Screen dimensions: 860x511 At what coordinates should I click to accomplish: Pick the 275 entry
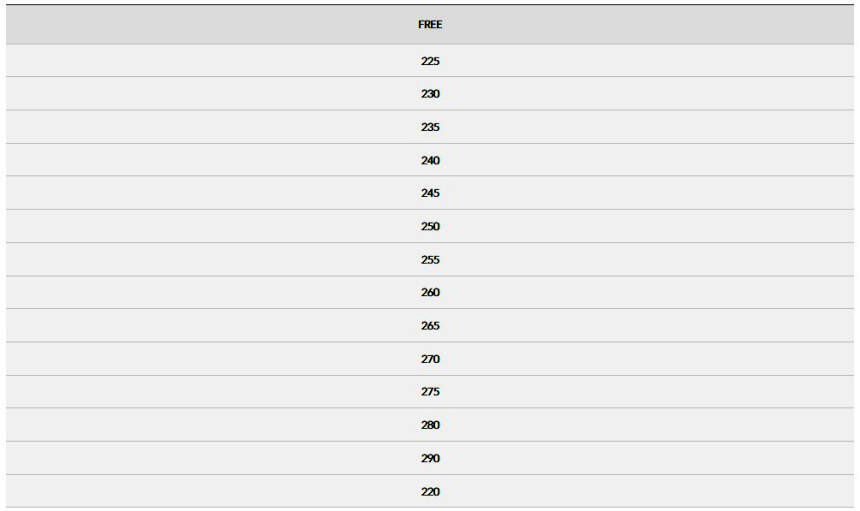(430, 392)
